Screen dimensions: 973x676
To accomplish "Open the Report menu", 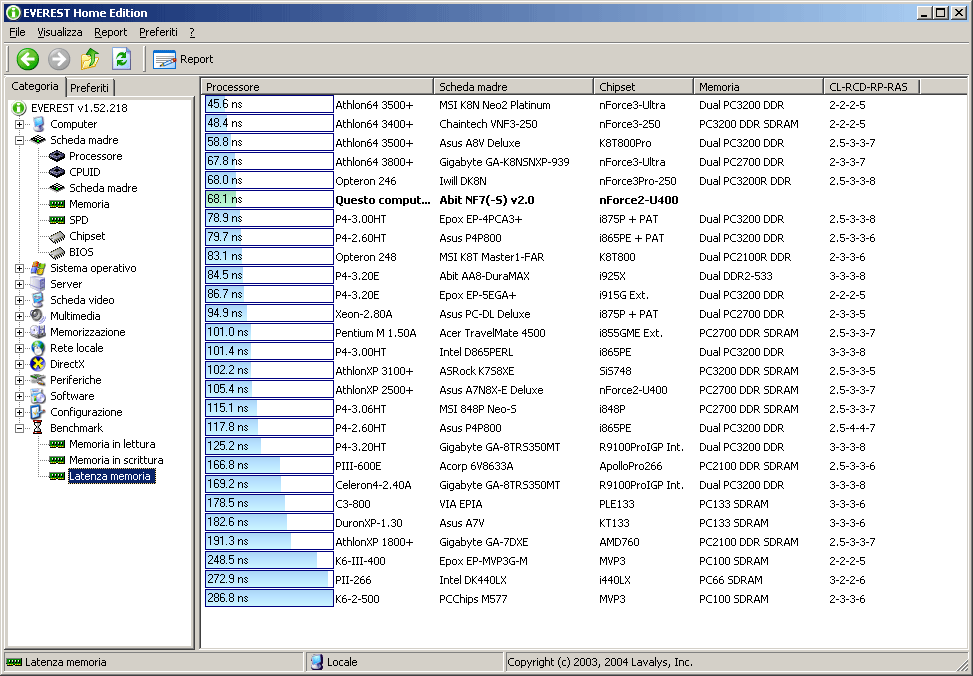I will click(110, 32).
